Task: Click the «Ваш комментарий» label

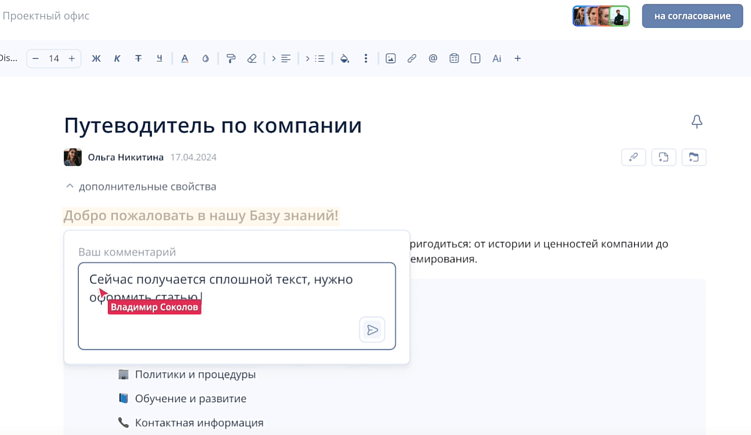Action: pyautogui.click(x=127, y=252)
